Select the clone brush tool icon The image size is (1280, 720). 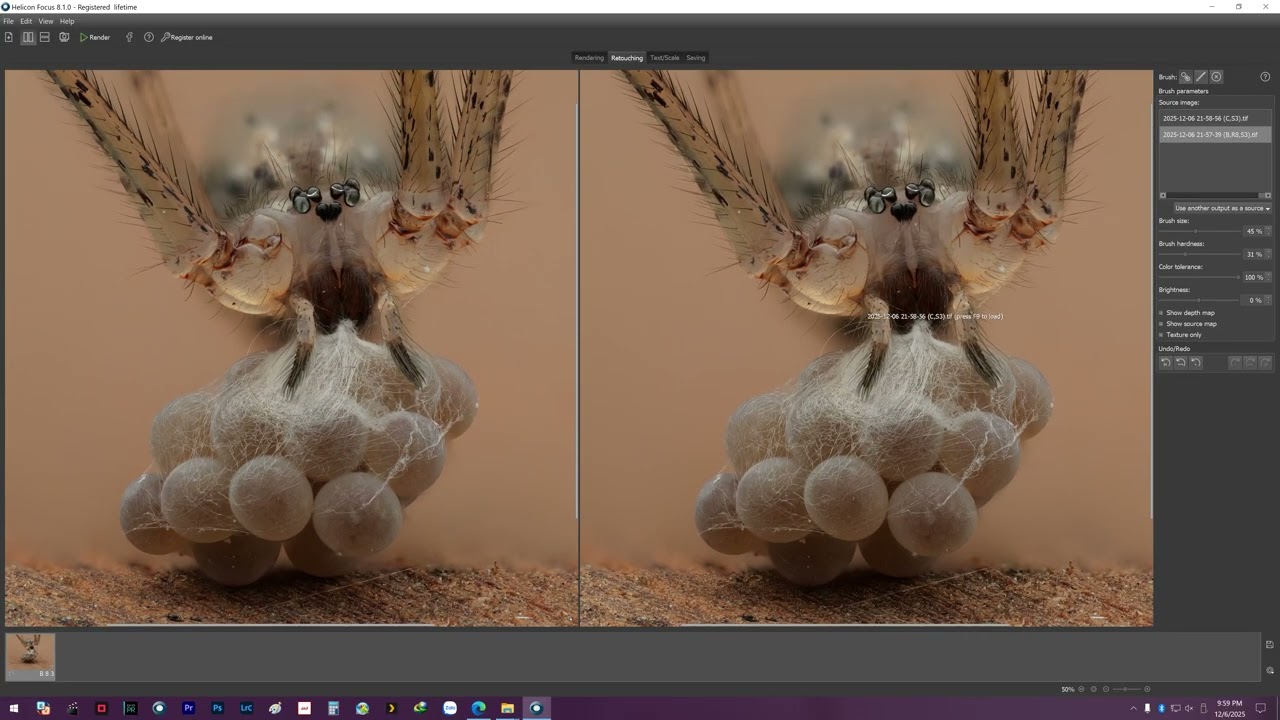coord(1185,77)
